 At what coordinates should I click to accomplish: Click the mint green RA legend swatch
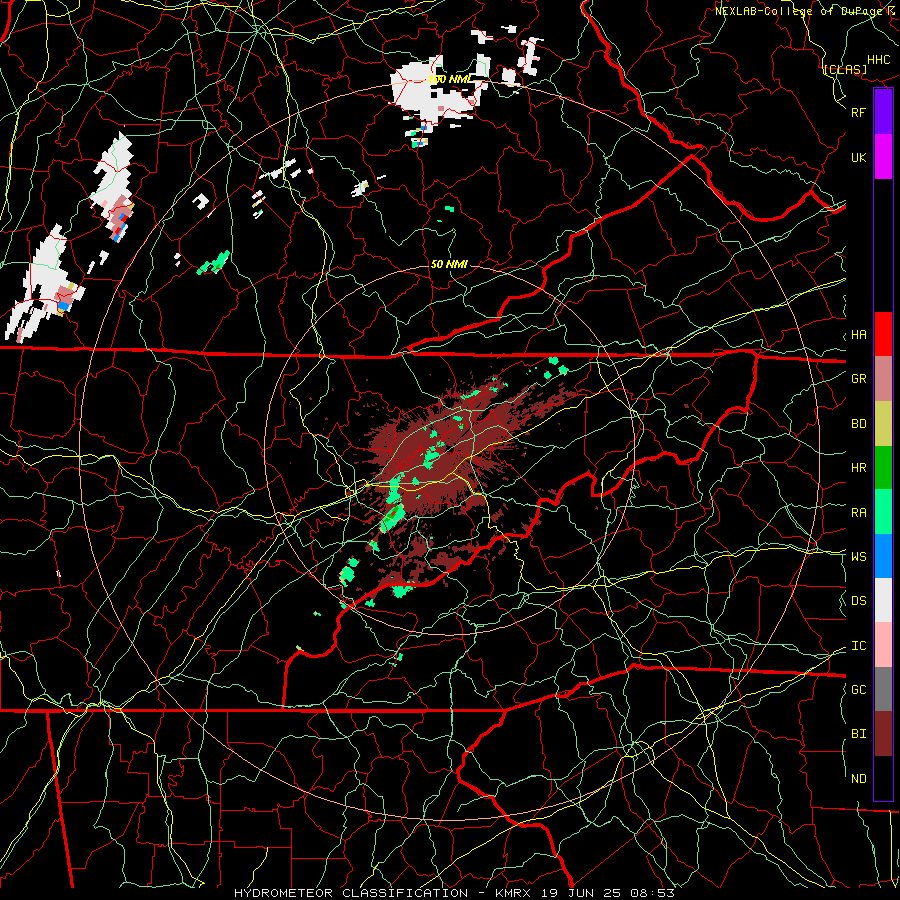coord(883,512)
